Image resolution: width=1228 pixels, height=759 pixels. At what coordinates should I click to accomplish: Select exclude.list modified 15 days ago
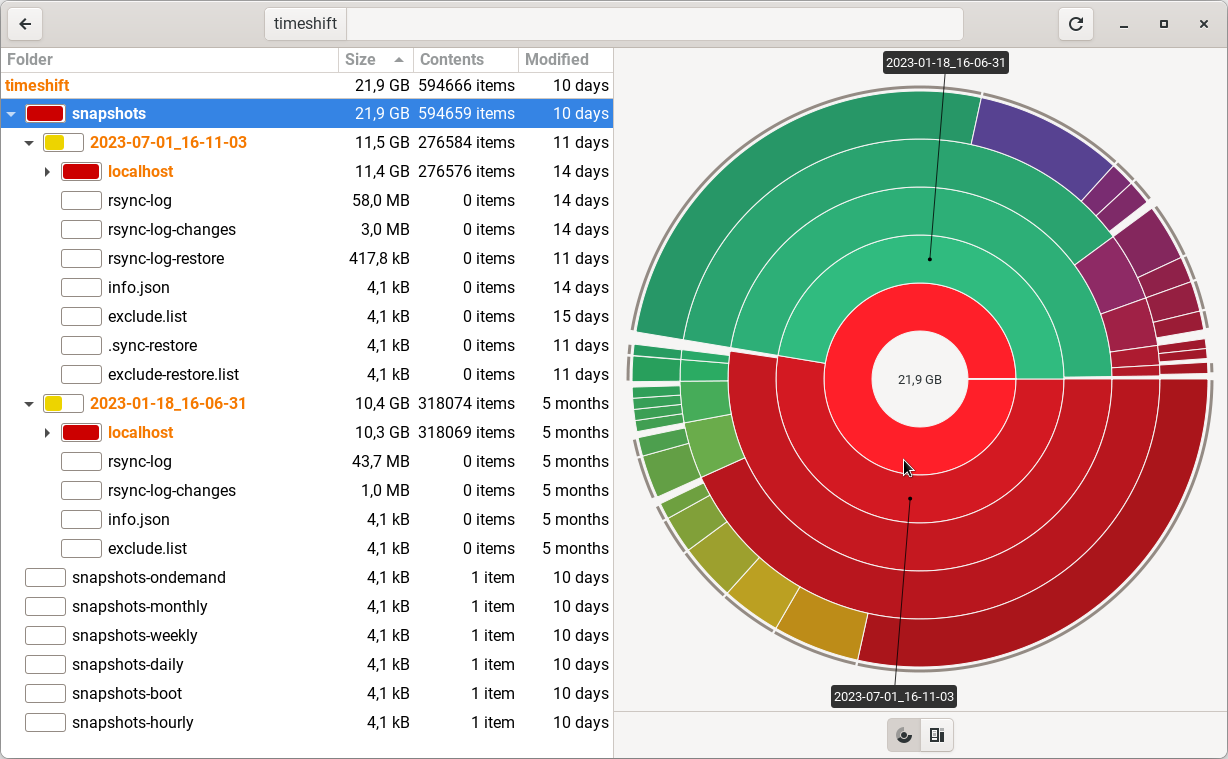click(x=306, y=317)
